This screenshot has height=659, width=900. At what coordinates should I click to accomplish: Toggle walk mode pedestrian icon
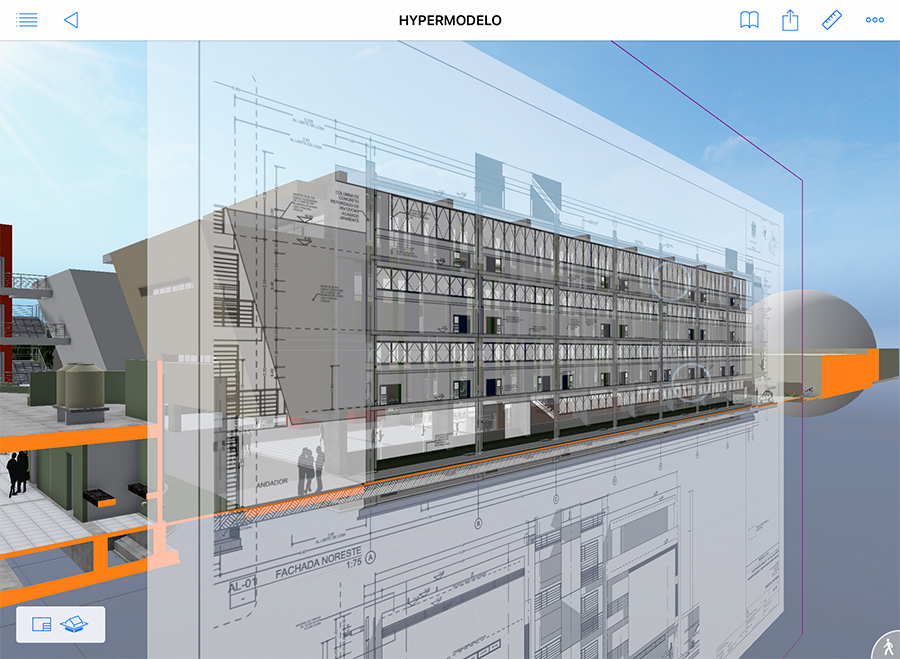[x=885, y=646]
